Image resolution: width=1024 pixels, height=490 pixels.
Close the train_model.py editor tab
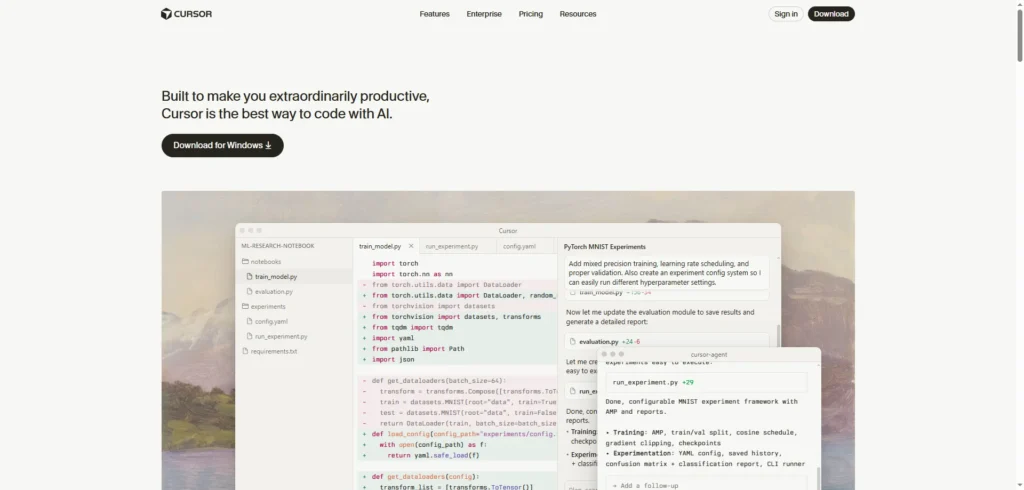pyautogui.click(x=410, y=246)
